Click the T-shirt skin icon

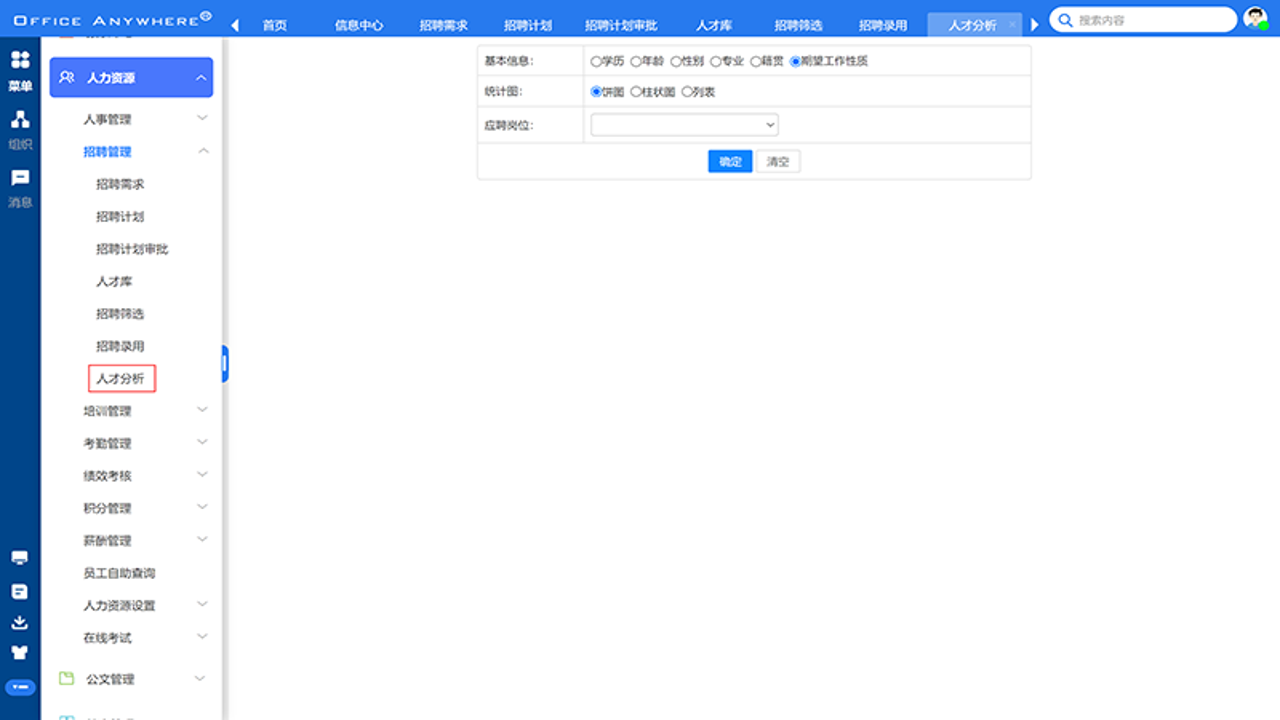pyautogui.click(x=20, y=653)
